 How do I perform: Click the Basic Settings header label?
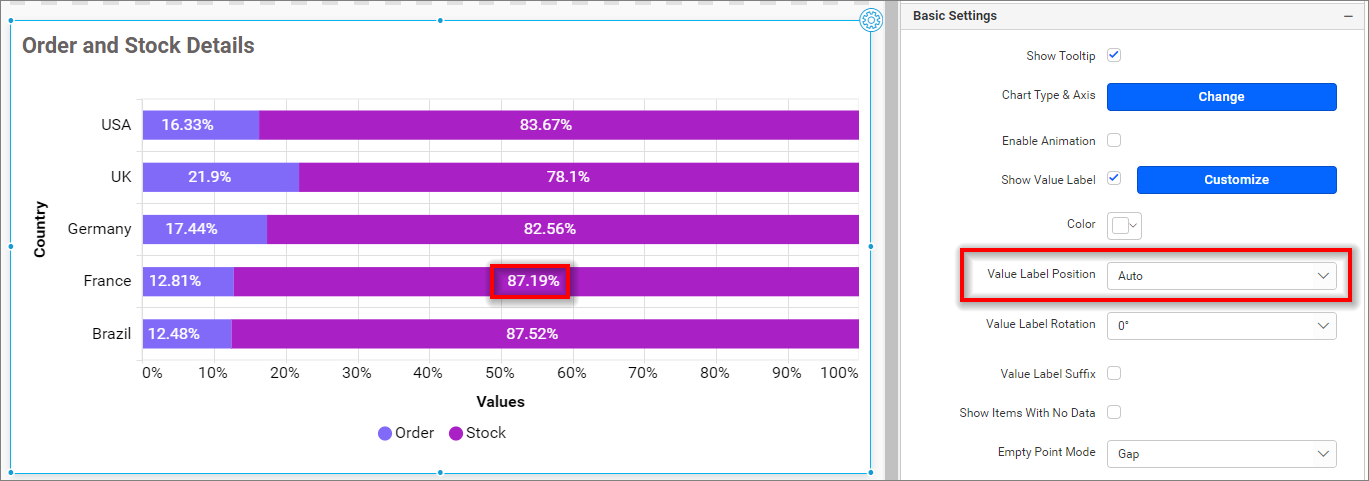click(x=954, y=16)
